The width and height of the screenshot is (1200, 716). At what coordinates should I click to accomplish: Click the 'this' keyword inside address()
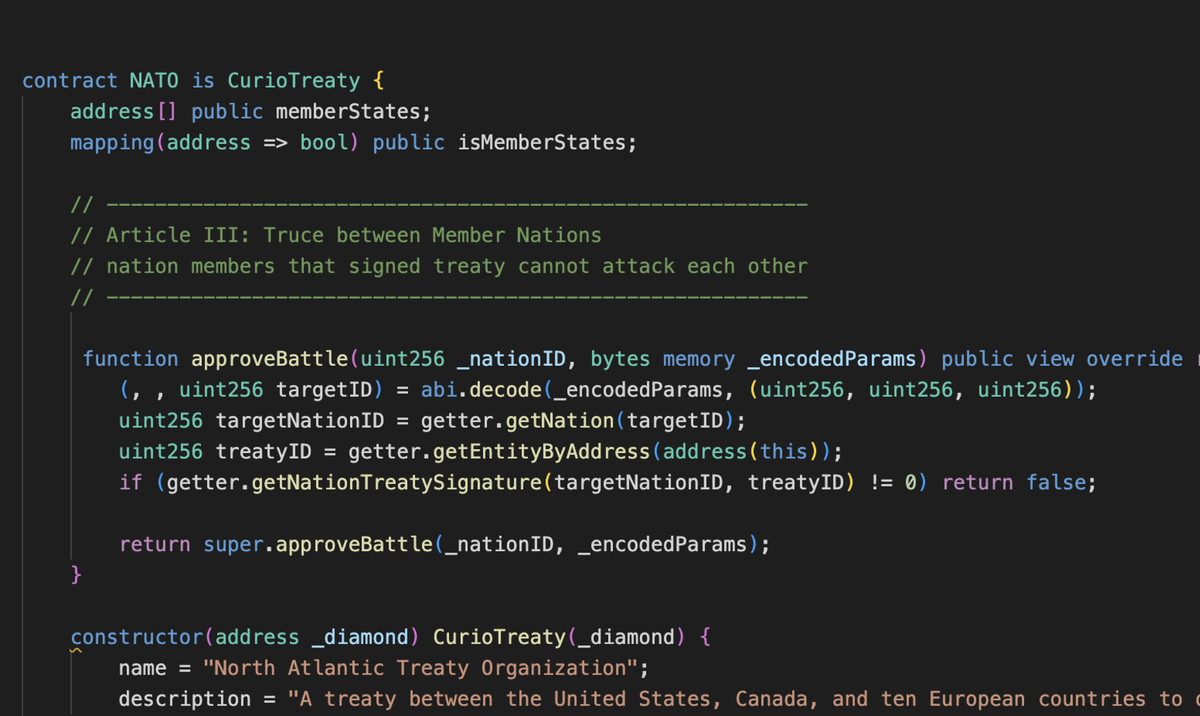pyautogui.click(x=784, y=451)
